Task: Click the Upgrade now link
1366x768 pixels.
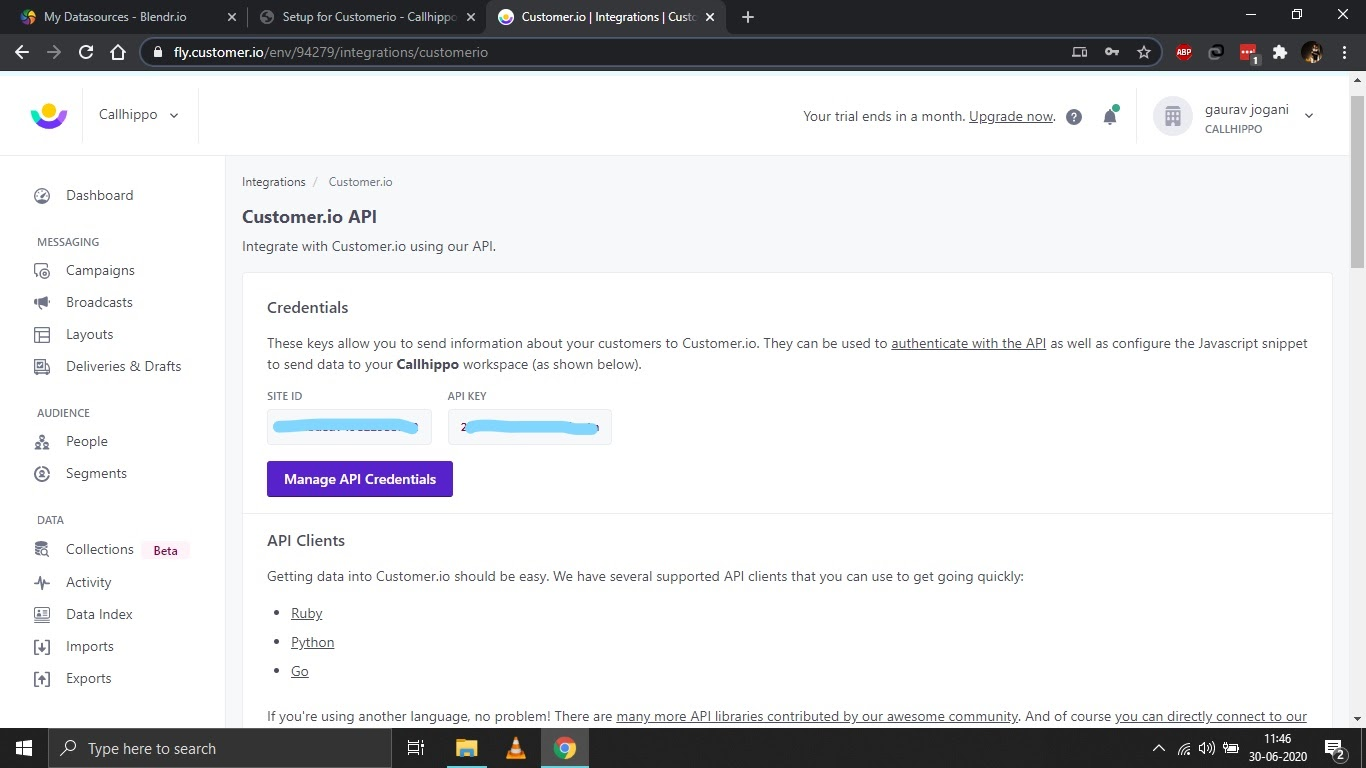Action: [x=1011, y=117]
